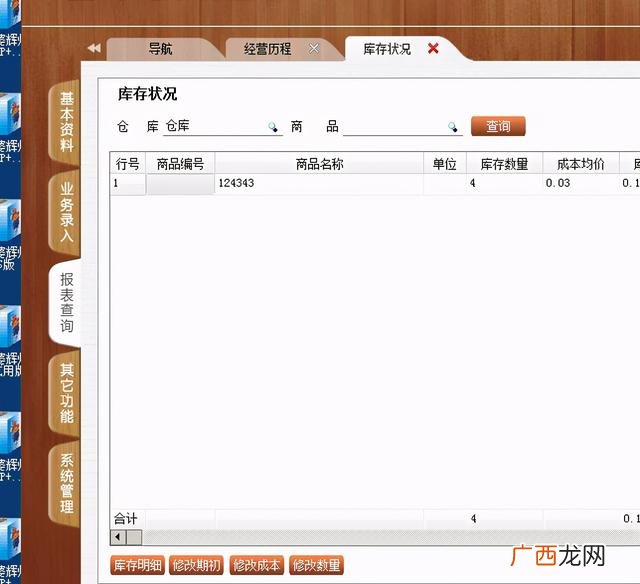Click the 修改成本 button
640x584 pixels.
click(x=257, y=565)
